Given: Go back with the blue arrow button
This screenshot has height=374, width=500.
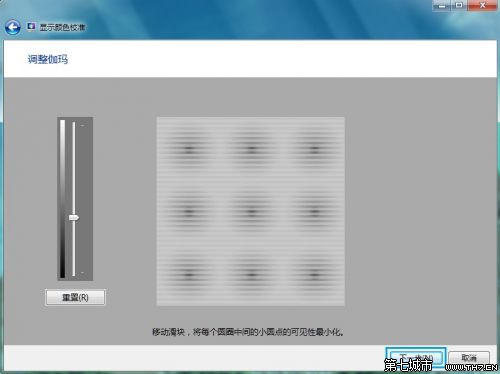Looking at the screenshot, I should (x=13, y=27).
